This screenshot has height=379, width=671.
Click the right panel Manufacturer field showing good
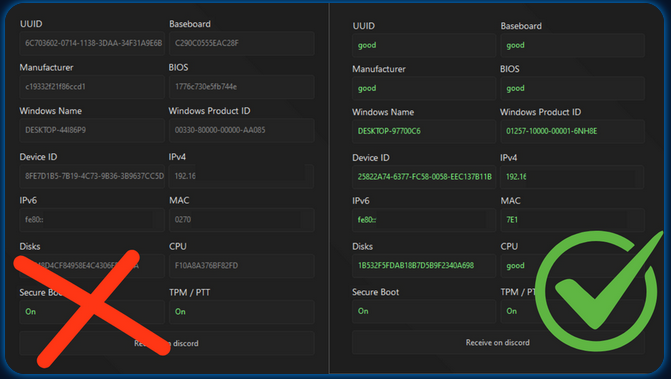click(x=424, y=89)
